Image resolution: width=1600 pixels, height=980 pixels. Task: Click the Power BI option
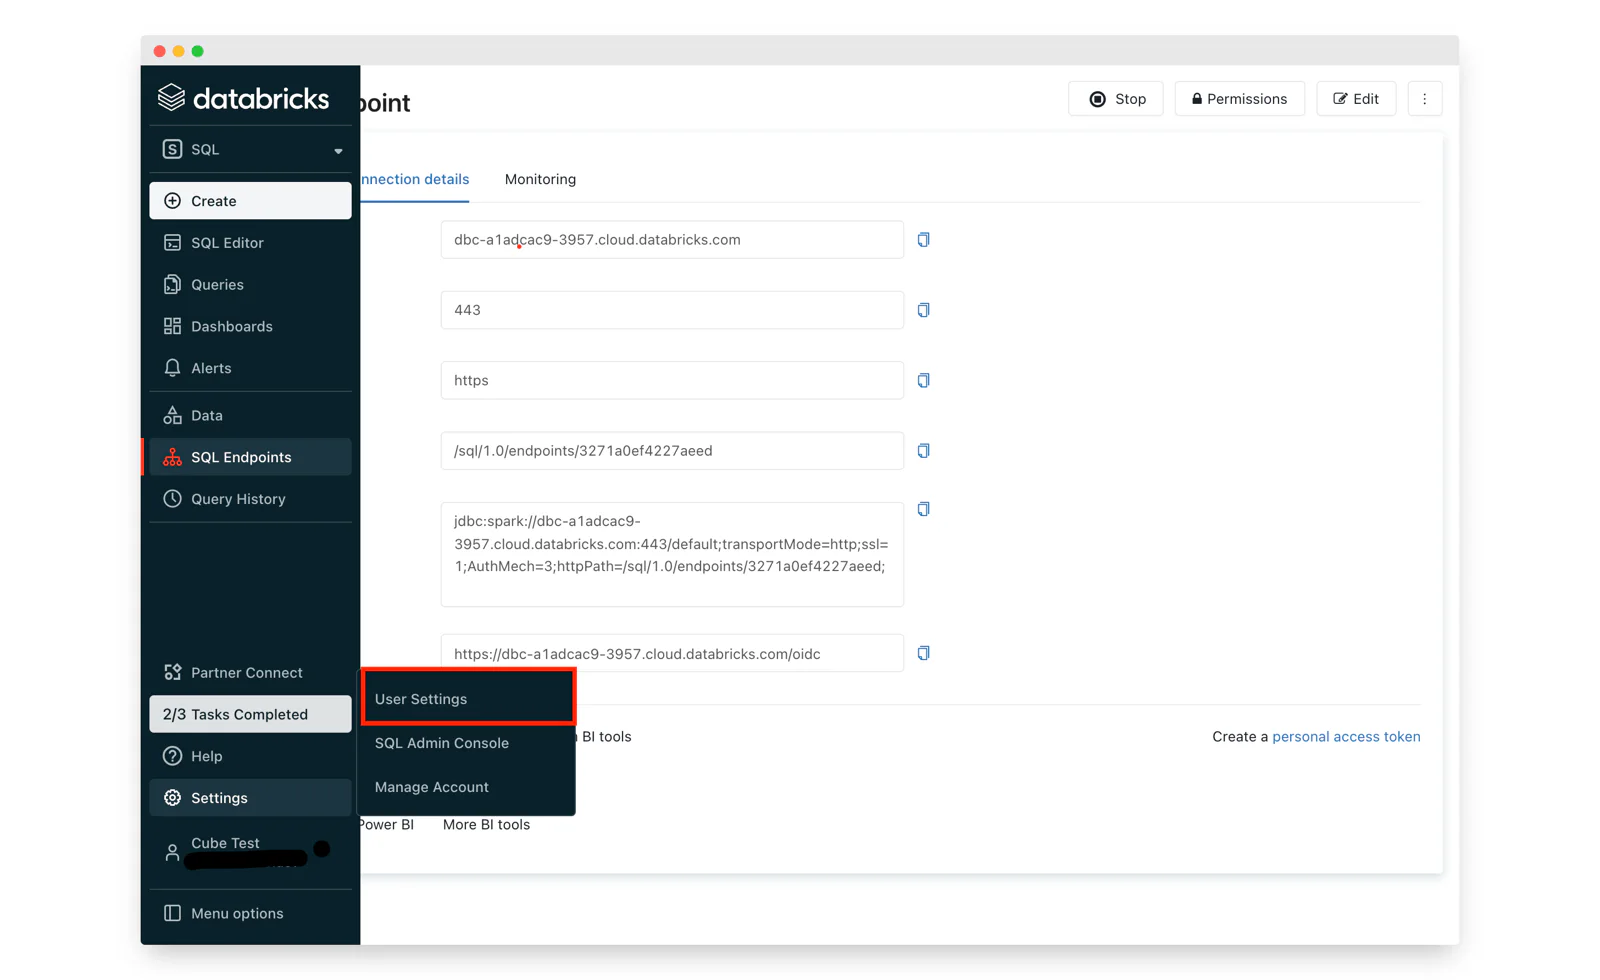pos(387,825)
